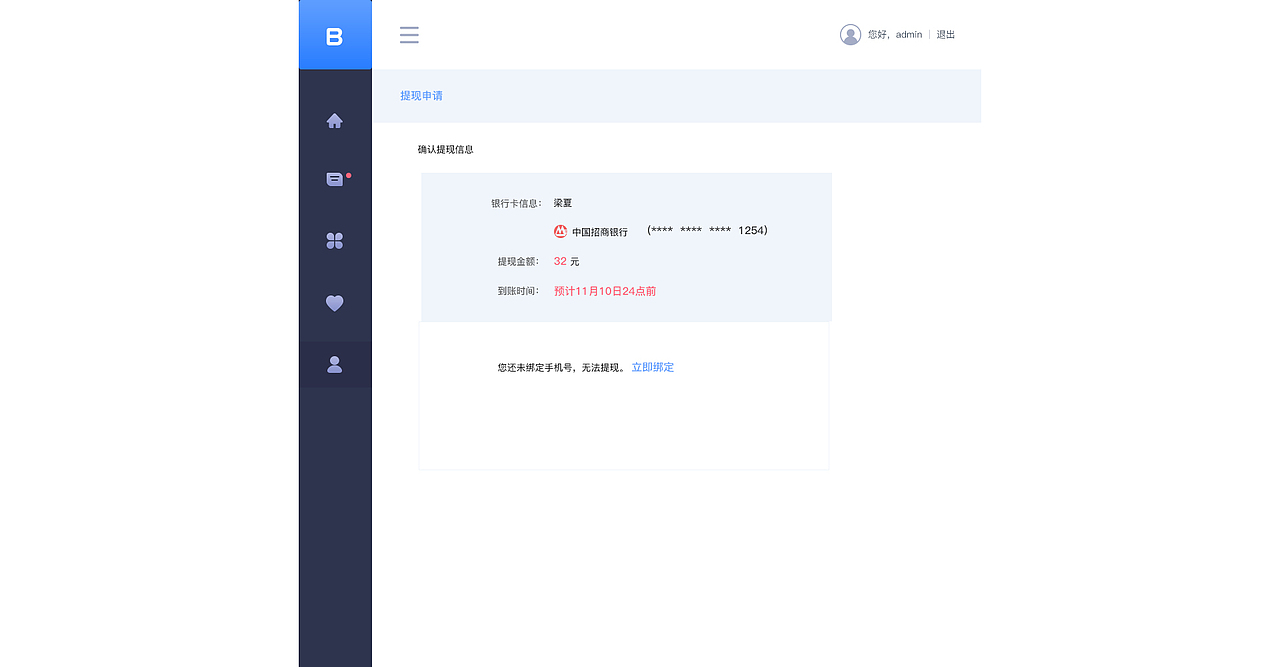Open the four-leaf apps icon in sidebar
The width and height of the screenshot is (1280, 667).
[335, 241]
